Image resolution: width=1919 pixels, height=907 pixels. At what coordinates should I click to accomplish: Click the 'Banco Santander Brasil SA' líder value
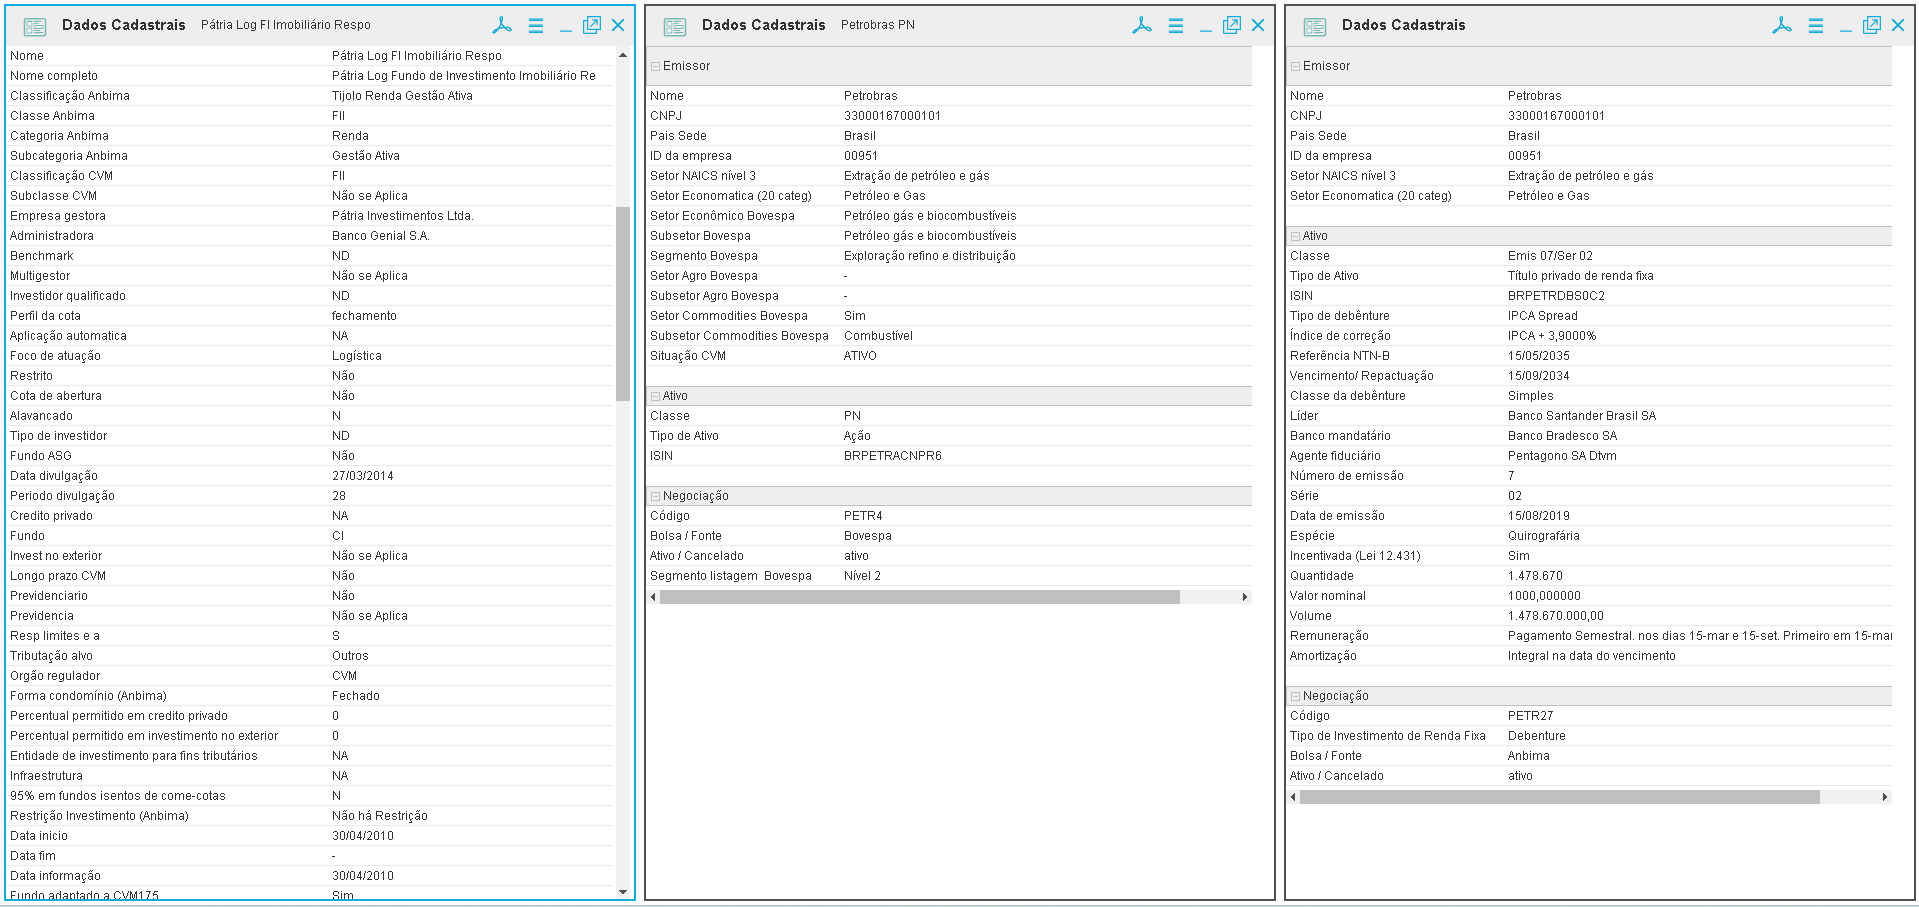point(1582,416)
